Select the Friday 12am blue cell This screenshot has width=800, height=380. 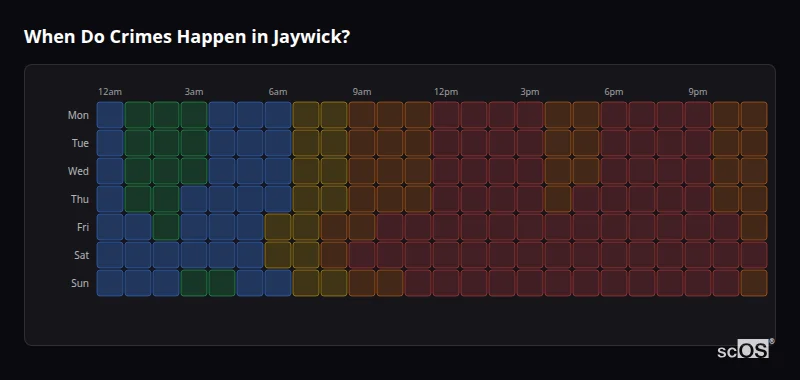coord(110,227)
